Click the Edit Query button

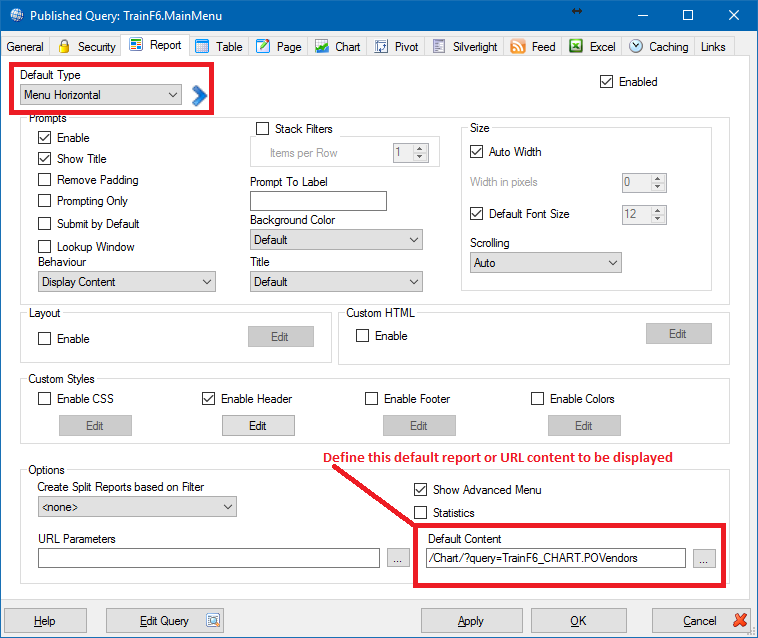(x=165, y=621)
